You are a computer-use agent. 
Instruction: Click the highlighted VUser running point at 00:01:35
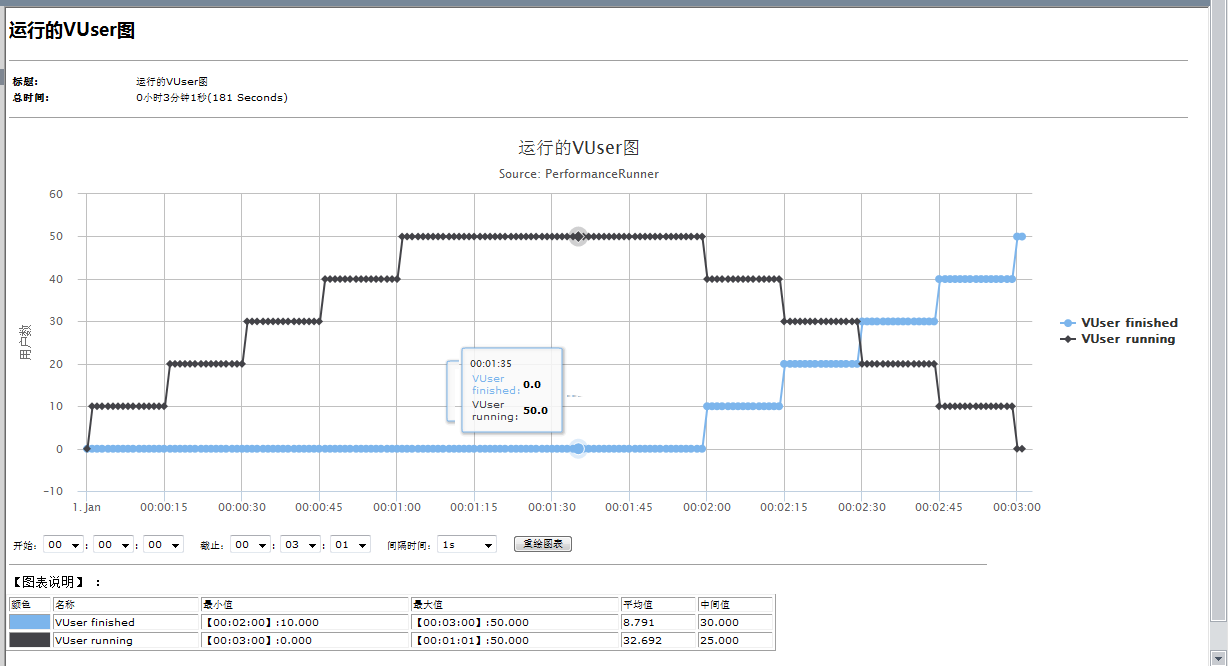click(578, 237)
